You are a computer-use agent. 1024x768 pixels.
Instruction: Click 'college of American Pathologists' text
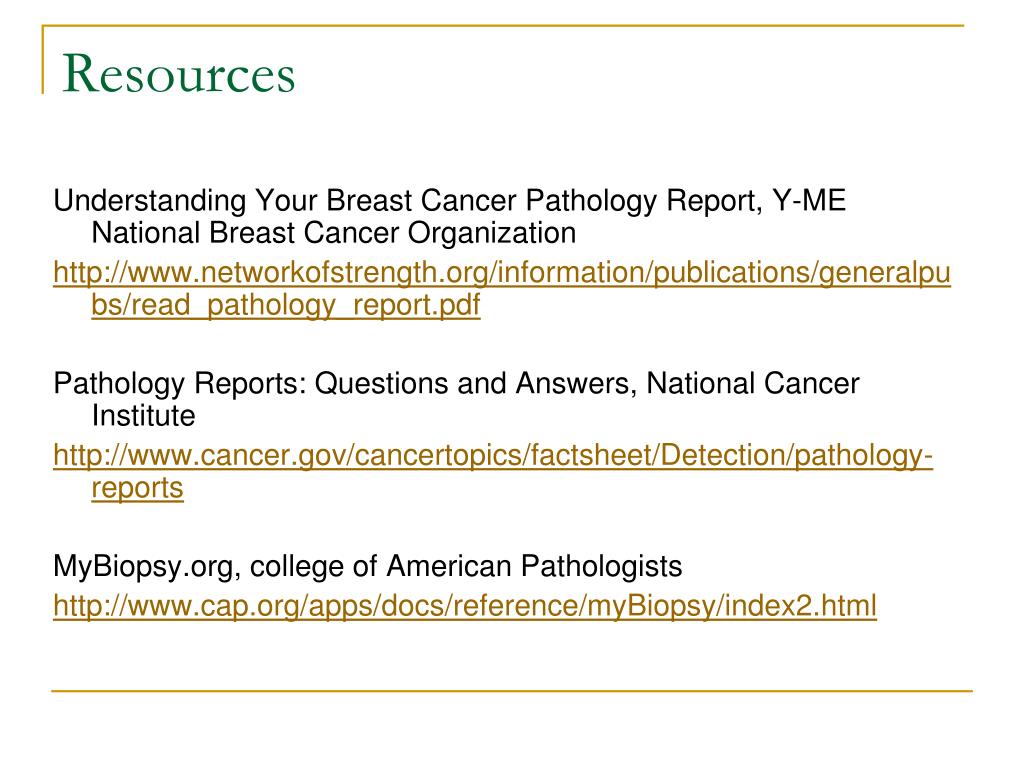coord(466,566)
